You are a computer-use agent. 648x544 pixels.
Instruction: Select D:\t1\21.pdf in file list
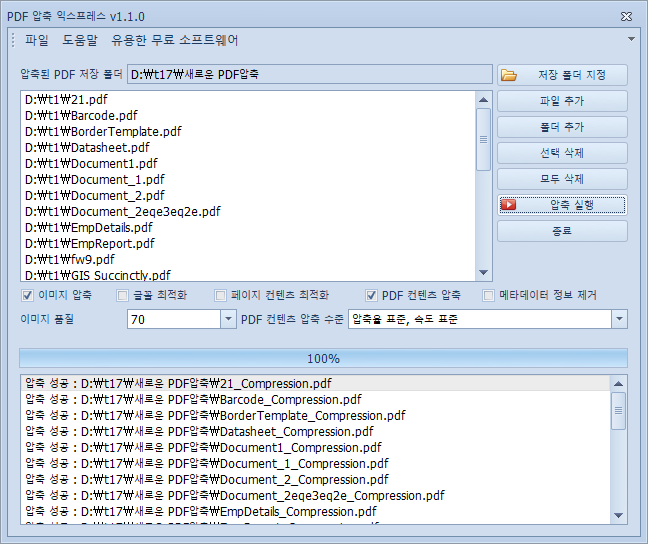[x=248, y=100]
